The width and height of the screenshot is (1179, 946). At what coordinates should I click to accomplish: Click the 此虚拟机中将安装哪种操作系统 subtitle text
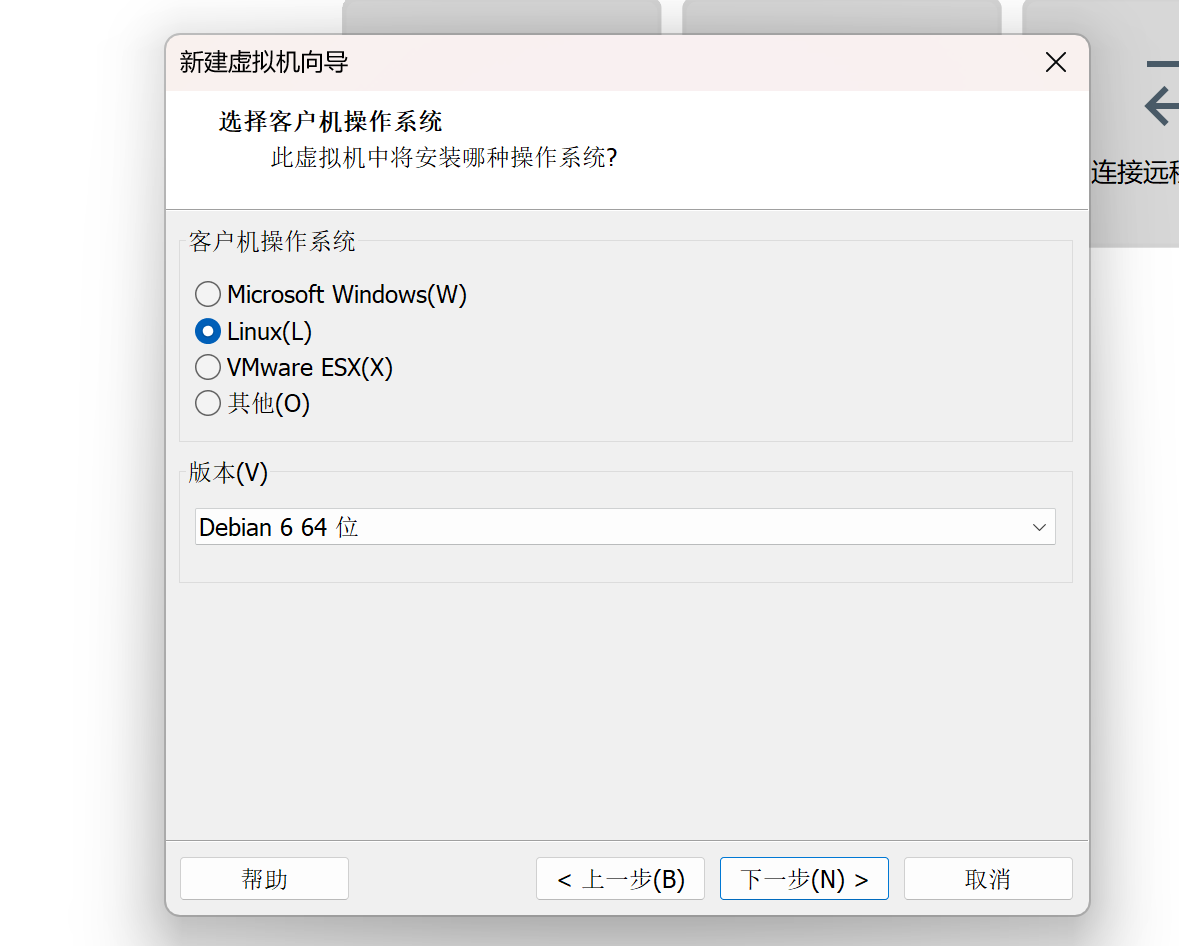(x=444, y=157)
